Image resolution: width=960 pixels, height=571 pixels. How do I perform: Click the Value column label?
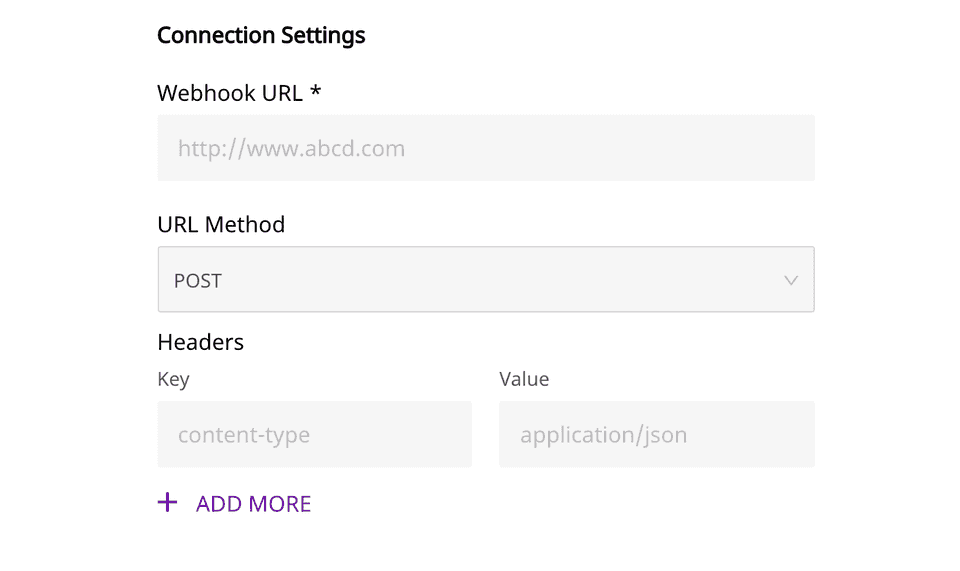[x=524, y=379]
